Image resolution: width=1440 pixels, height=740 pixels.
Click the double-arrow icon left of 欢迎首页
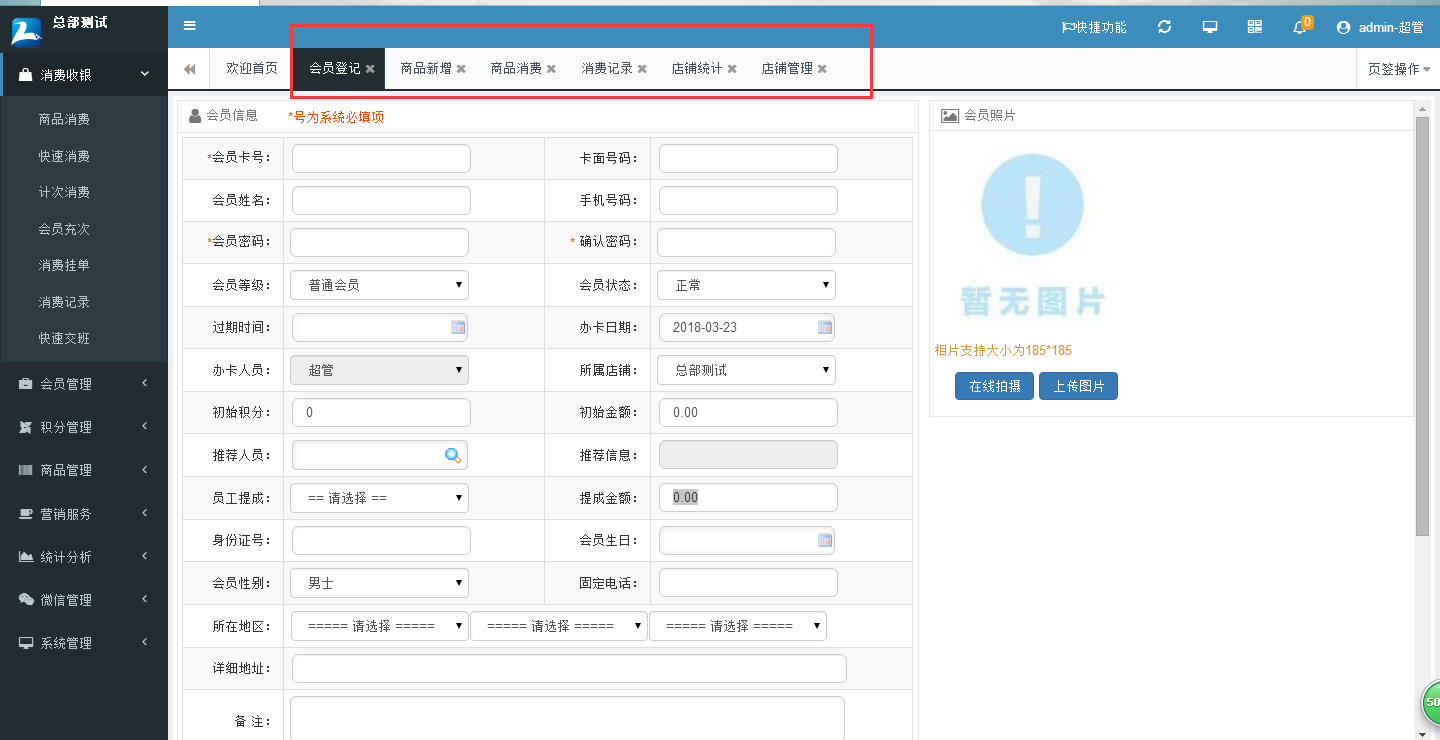189,68
